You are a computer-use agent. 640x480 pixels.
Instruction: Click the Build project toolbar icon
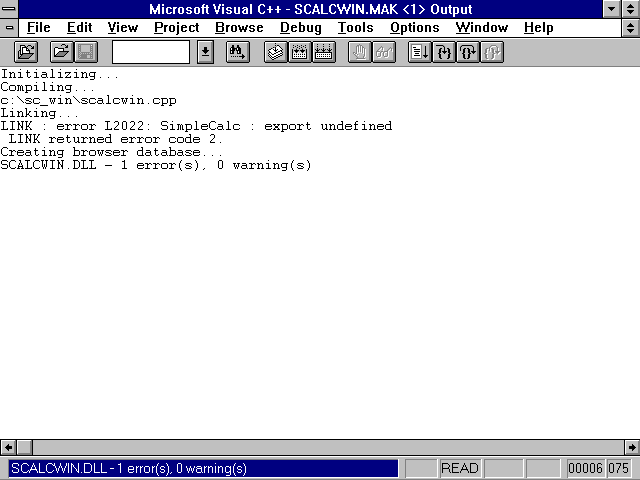pos(299,52)
